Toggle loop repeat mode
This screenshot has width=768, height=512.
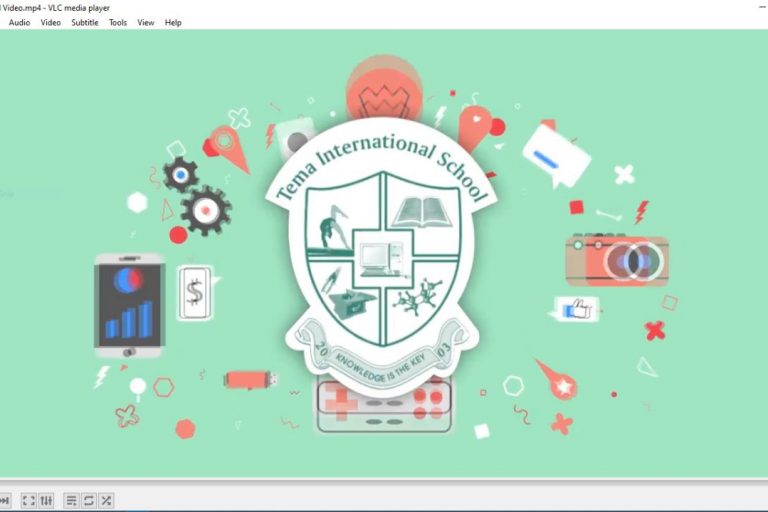click(x=89, y=500)
